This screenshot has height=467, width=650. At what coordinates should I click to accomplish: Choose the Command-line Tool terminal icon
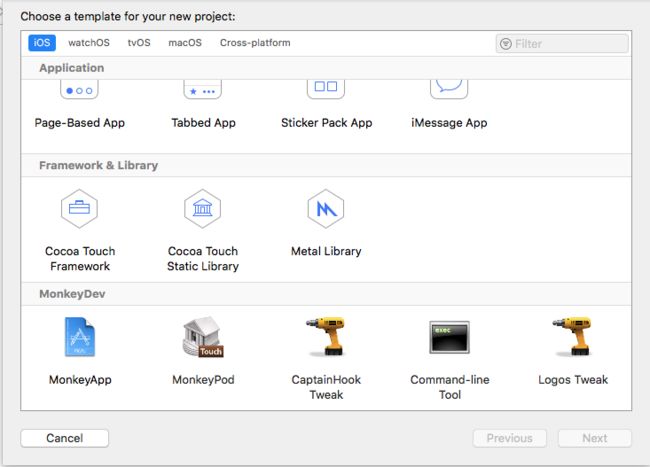click(x=449, y=337)
